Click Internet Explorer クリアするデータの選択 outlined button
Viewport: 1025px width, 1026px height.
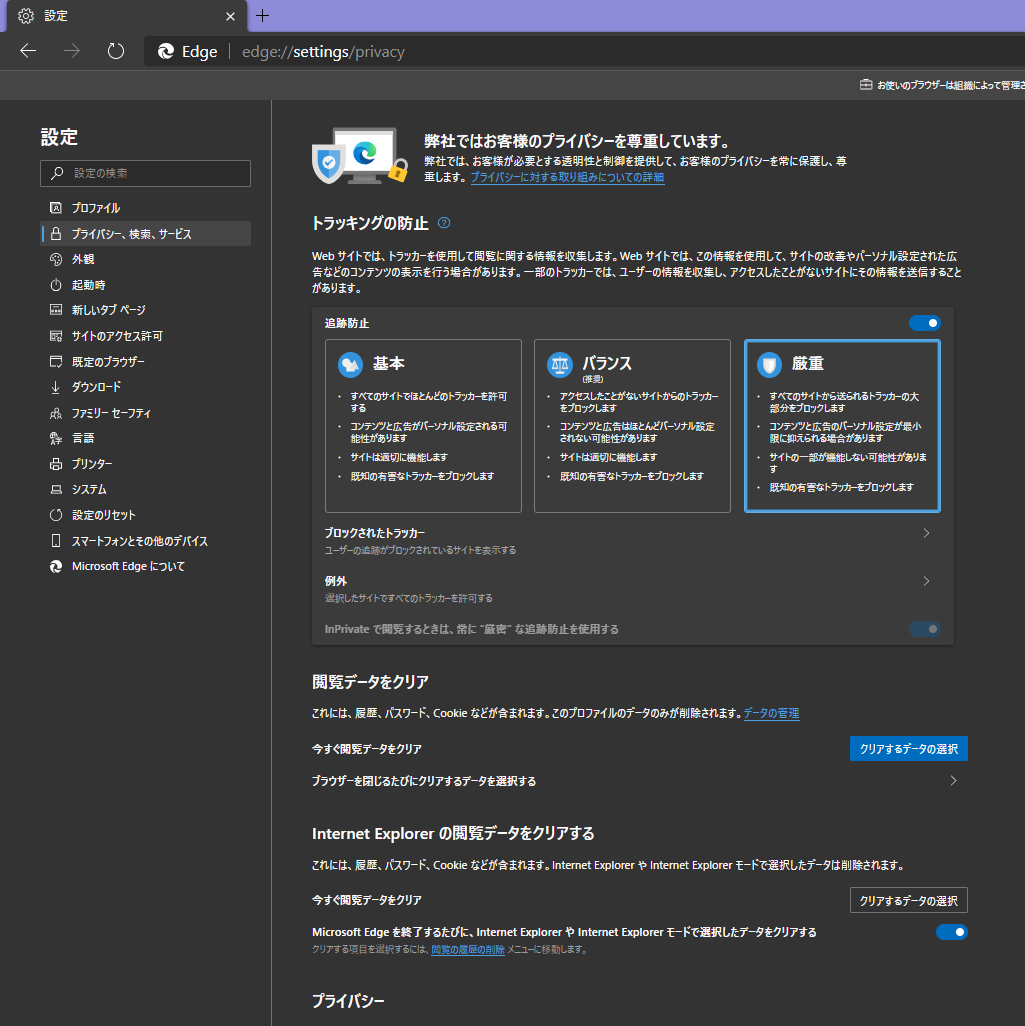908,900
